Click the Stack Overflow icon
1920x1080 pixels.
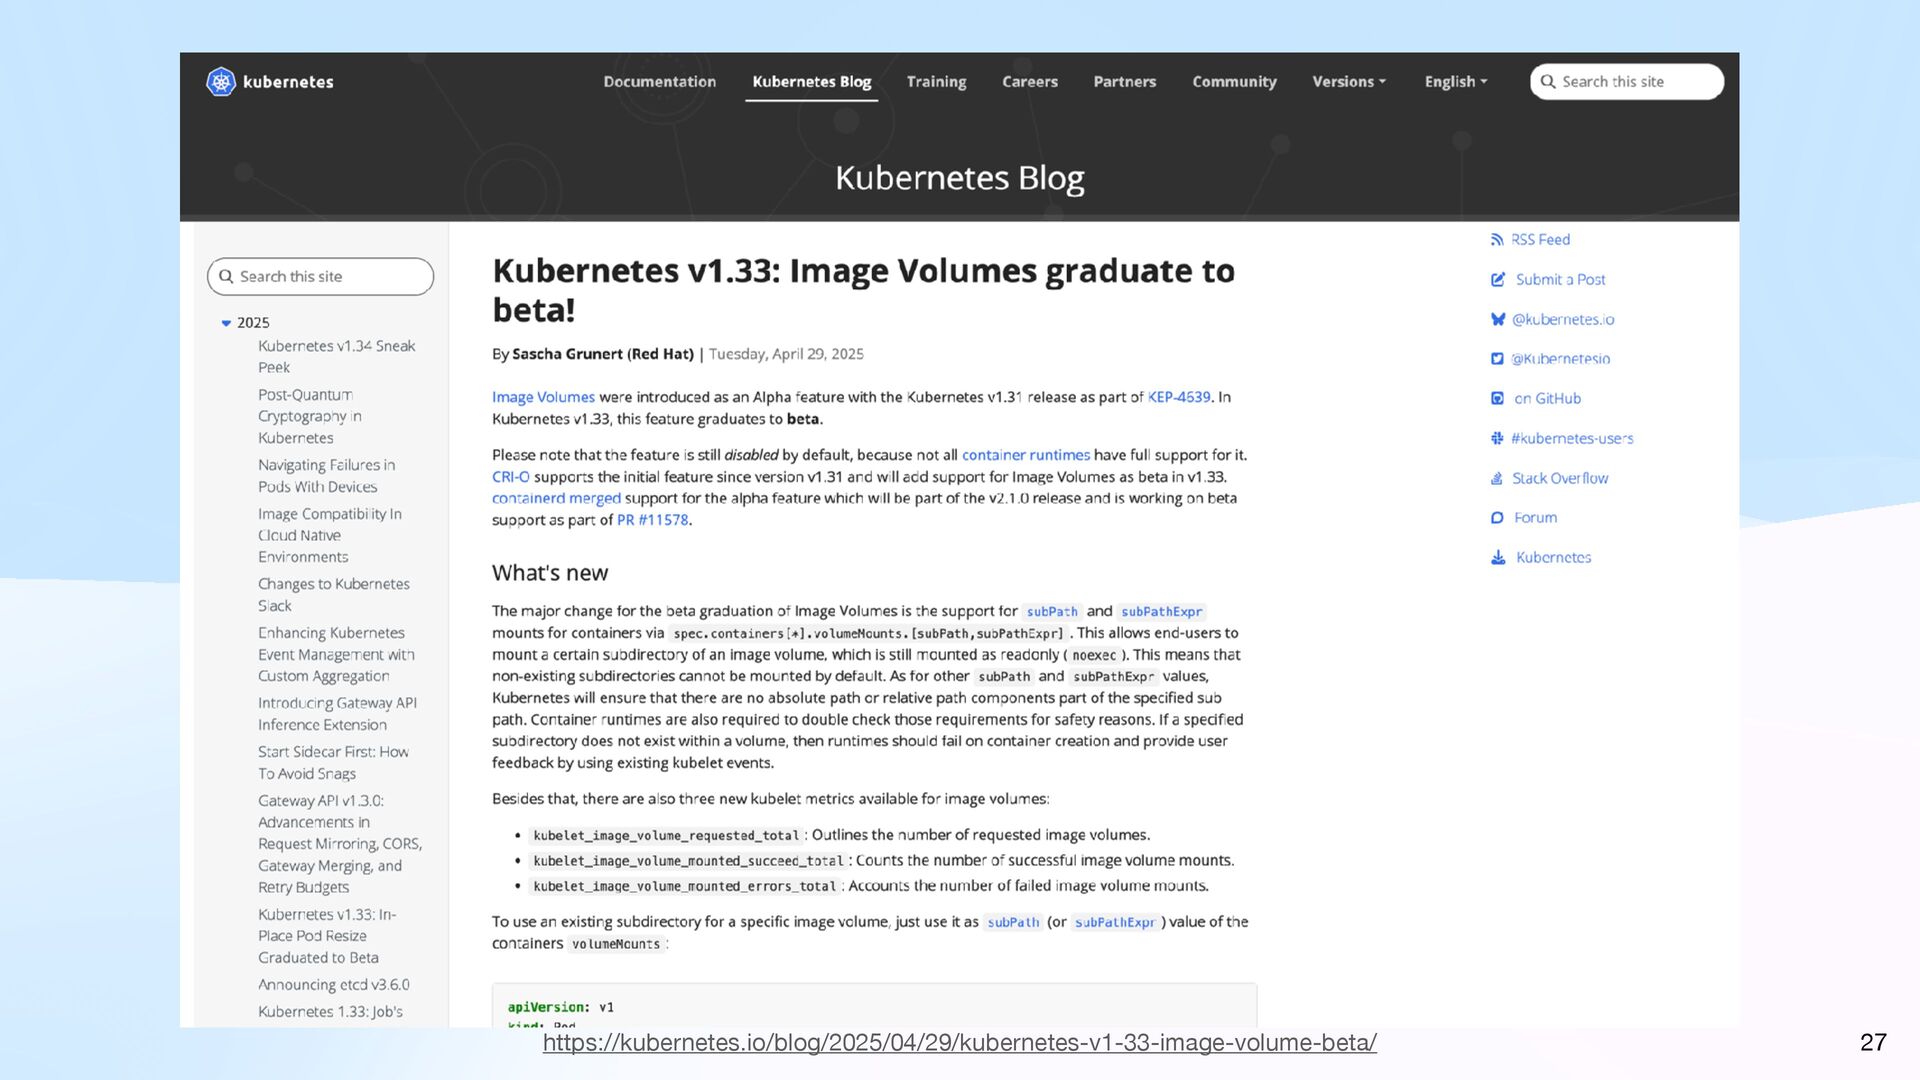pos(1497,478)
